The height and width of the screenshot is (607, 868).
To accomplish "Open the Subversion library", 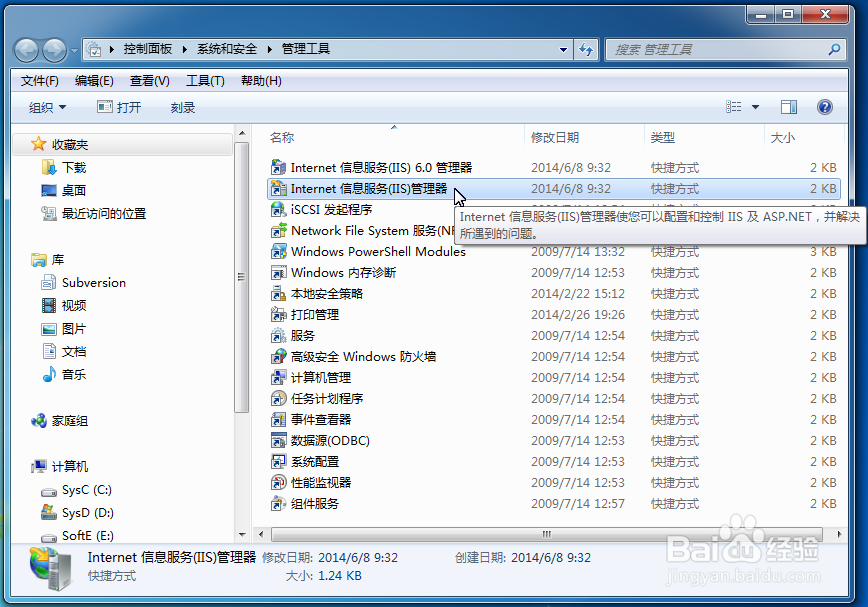I will (94, 283).
